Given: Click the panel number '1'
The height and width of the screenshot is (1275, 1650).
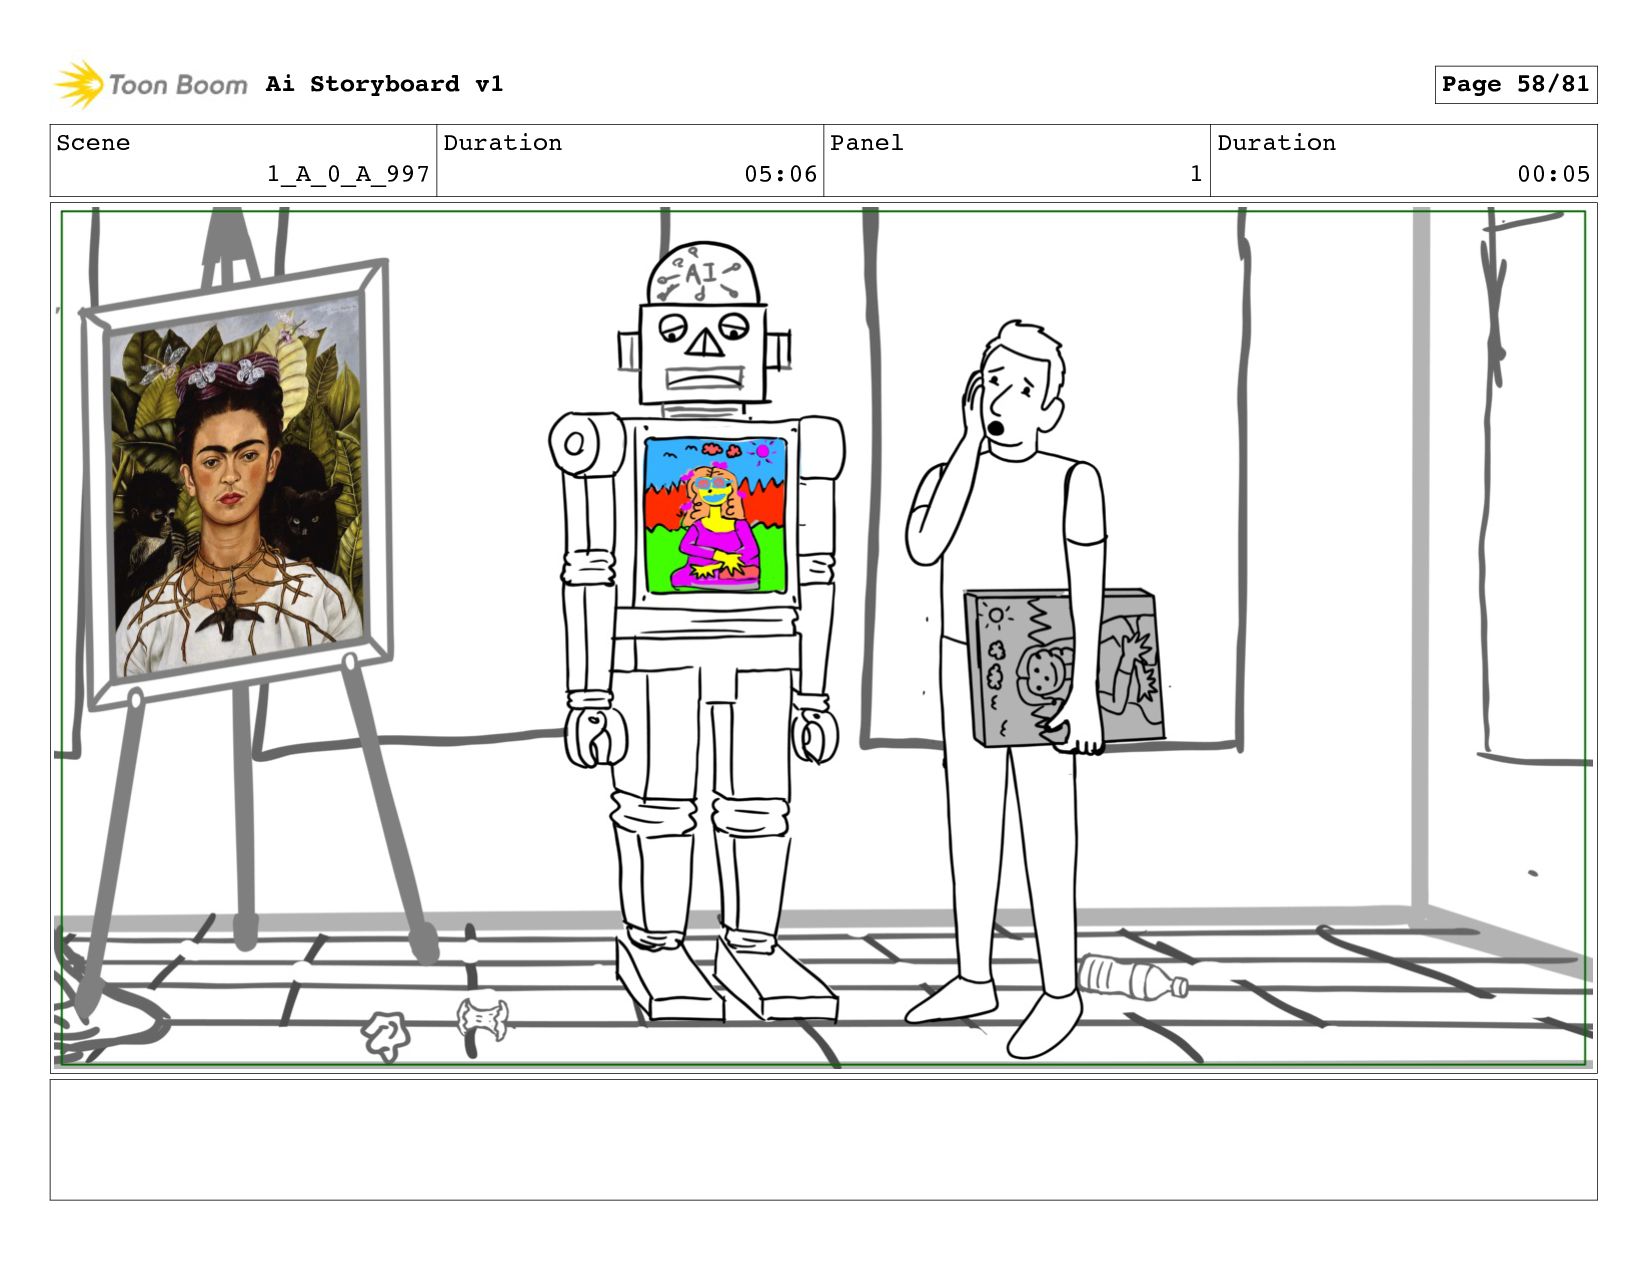Looking at the screenshot, I should [1195, 174].
